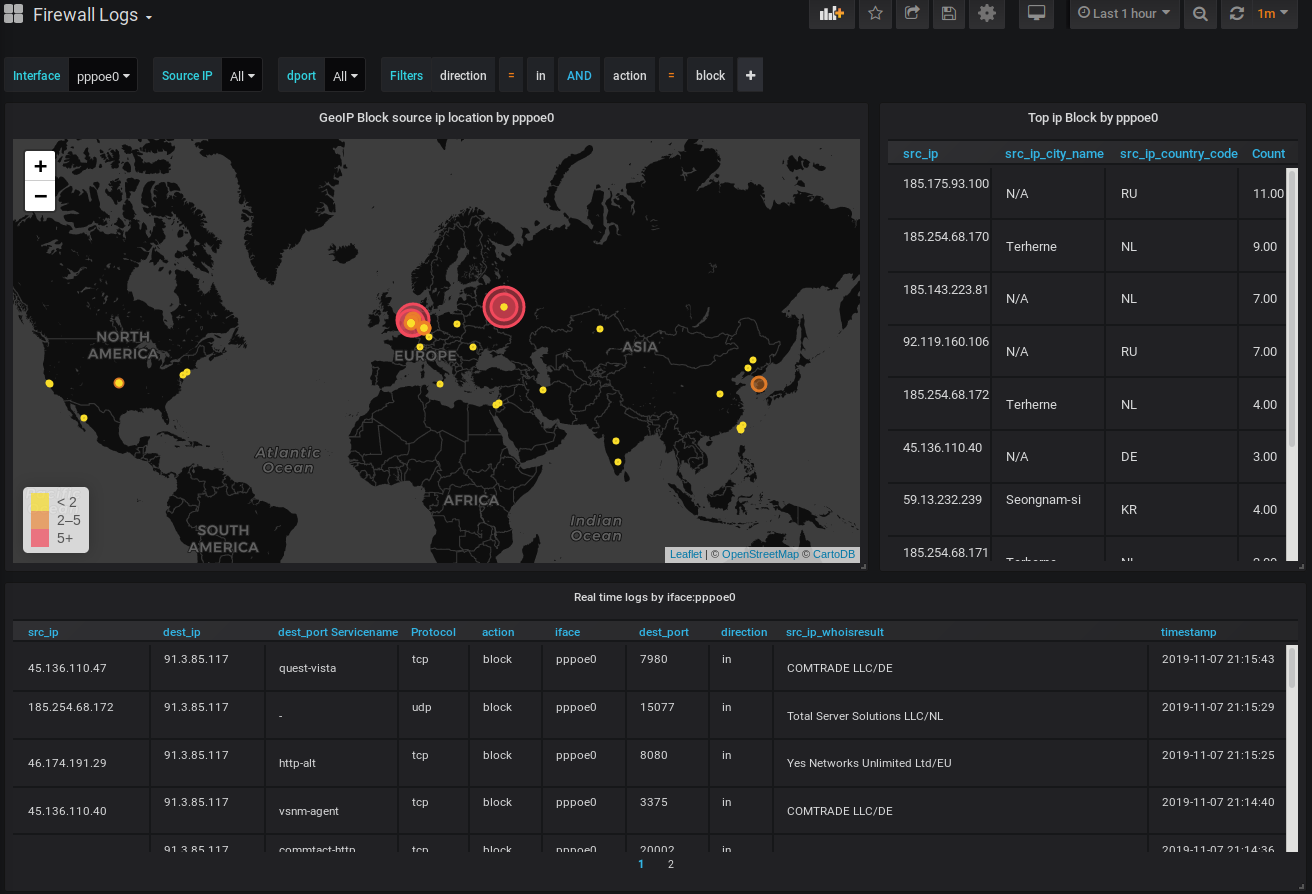Screen dimensions: 1312x894
Task: Star this dashboard as favorite
Action: (875, 14)
